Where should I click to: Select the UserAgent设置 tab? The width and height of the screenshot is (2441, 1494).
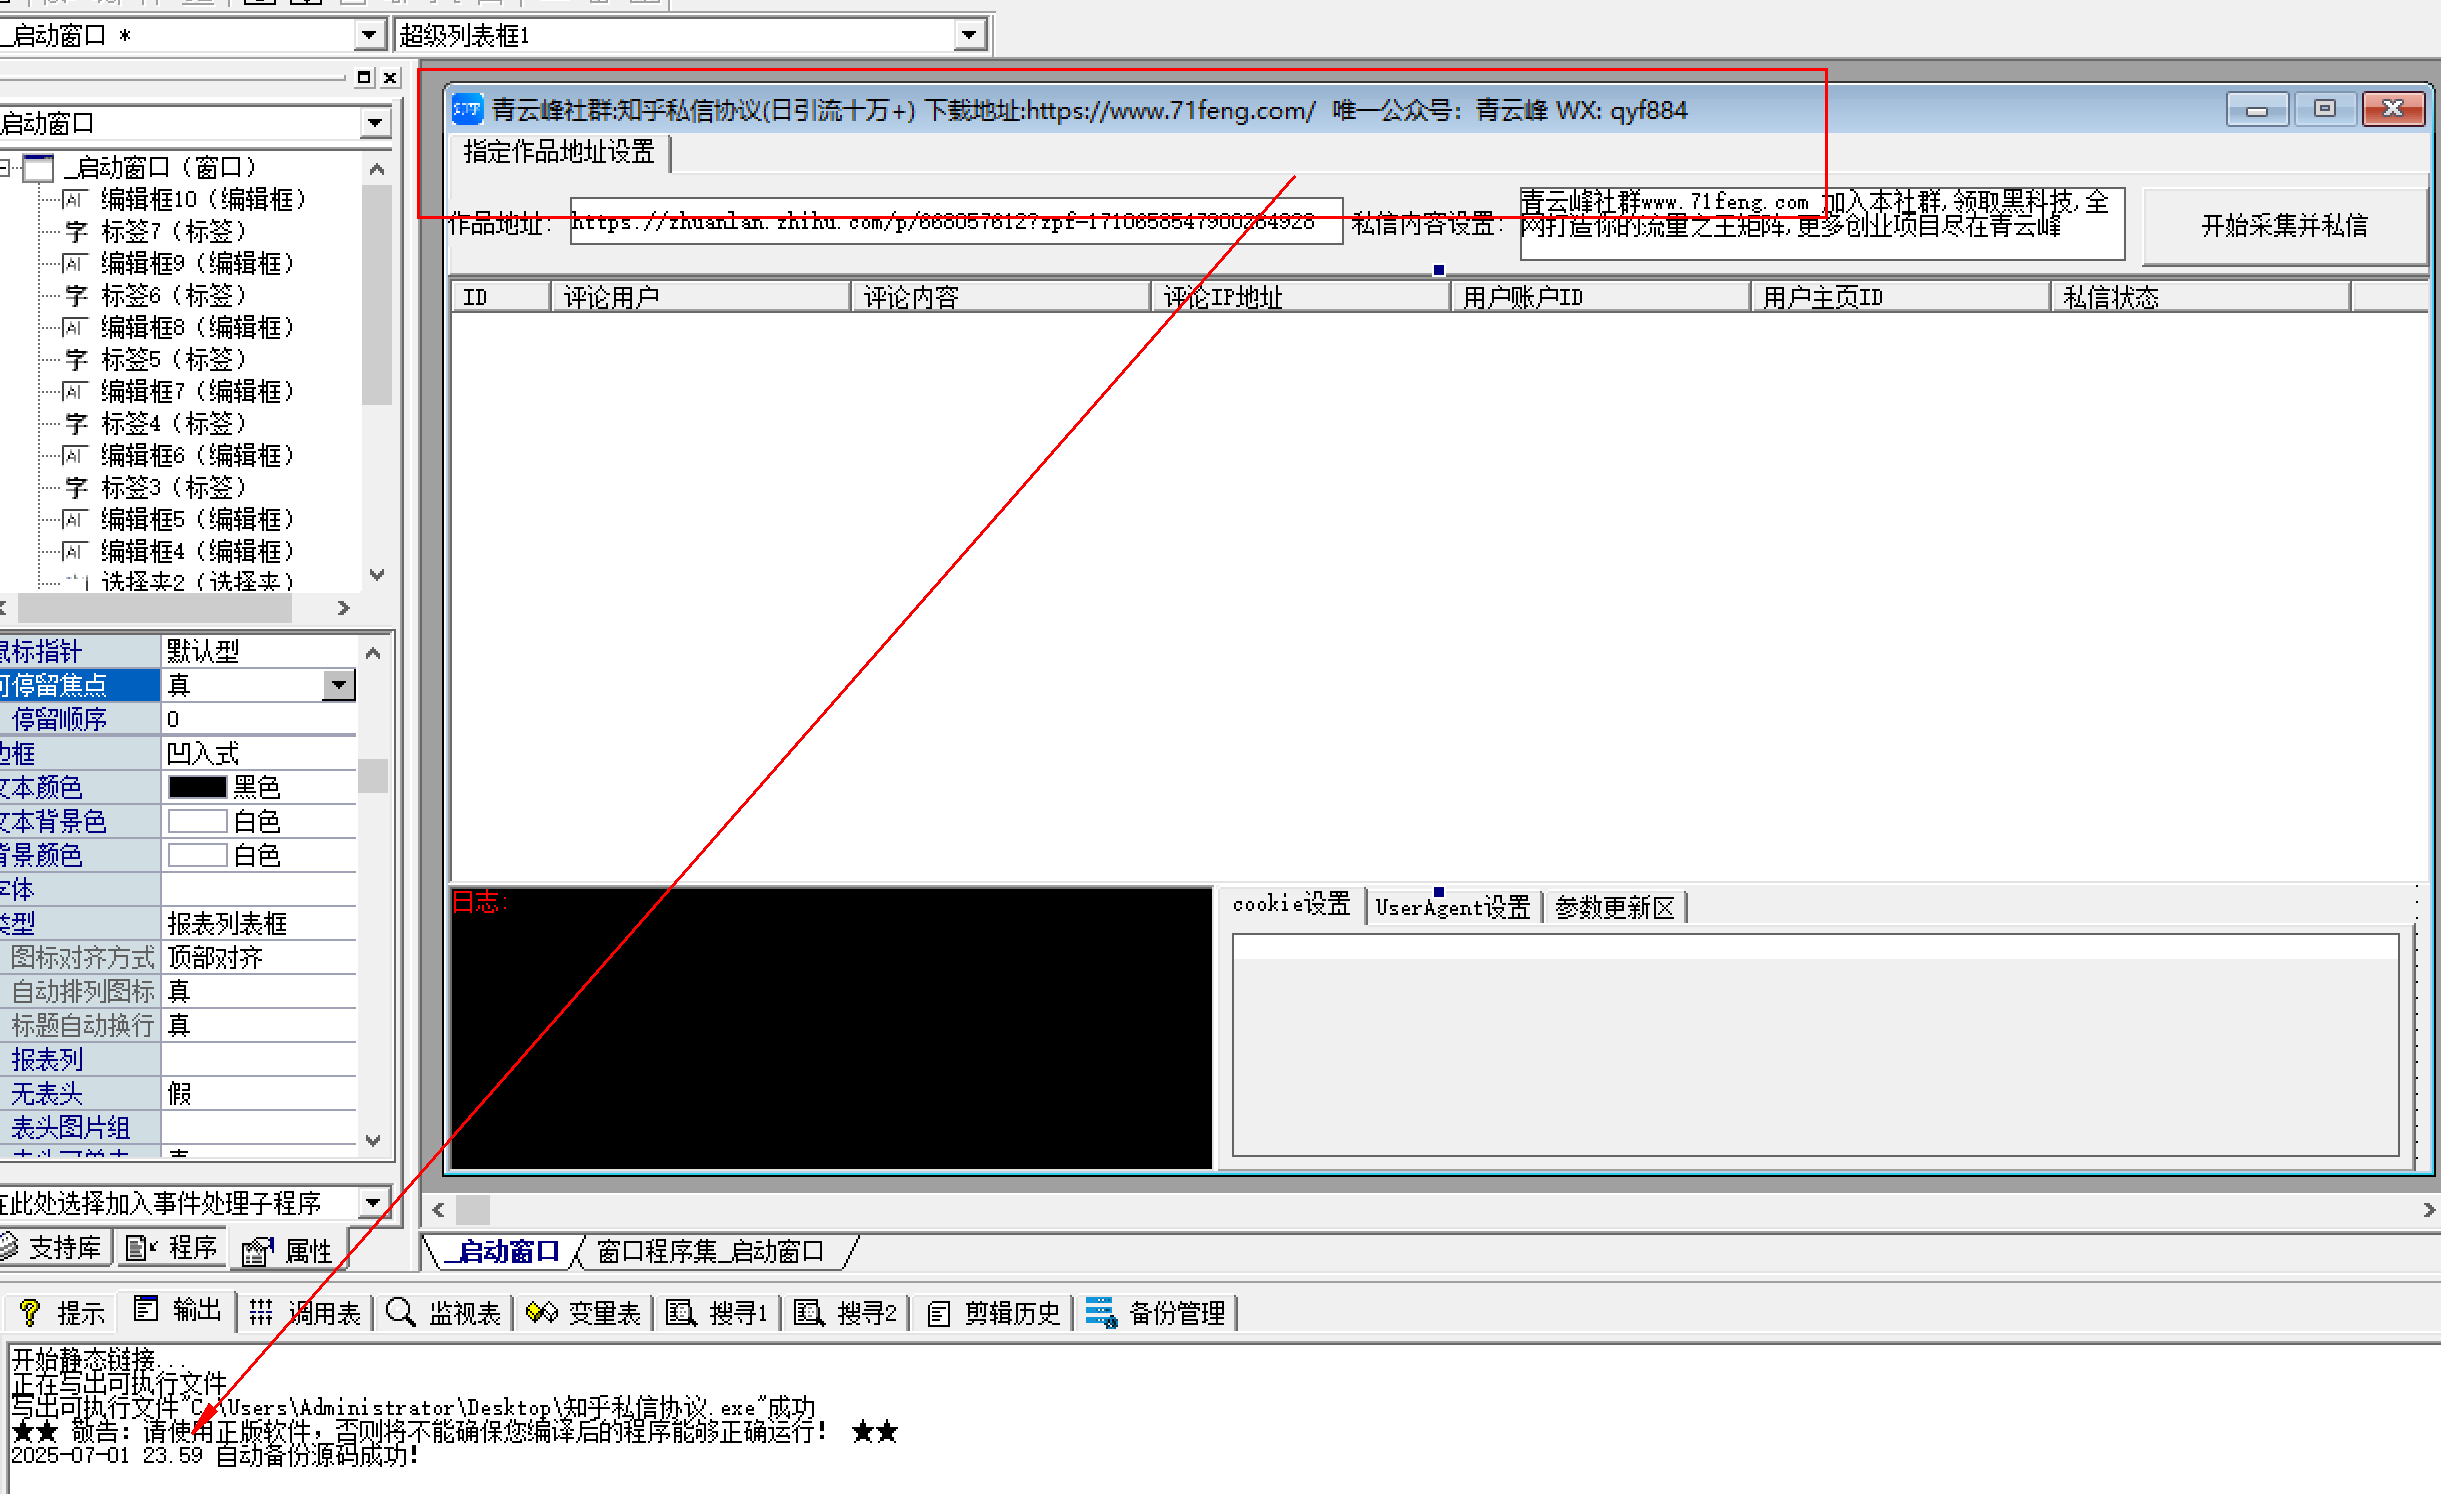pos(1452,907)
